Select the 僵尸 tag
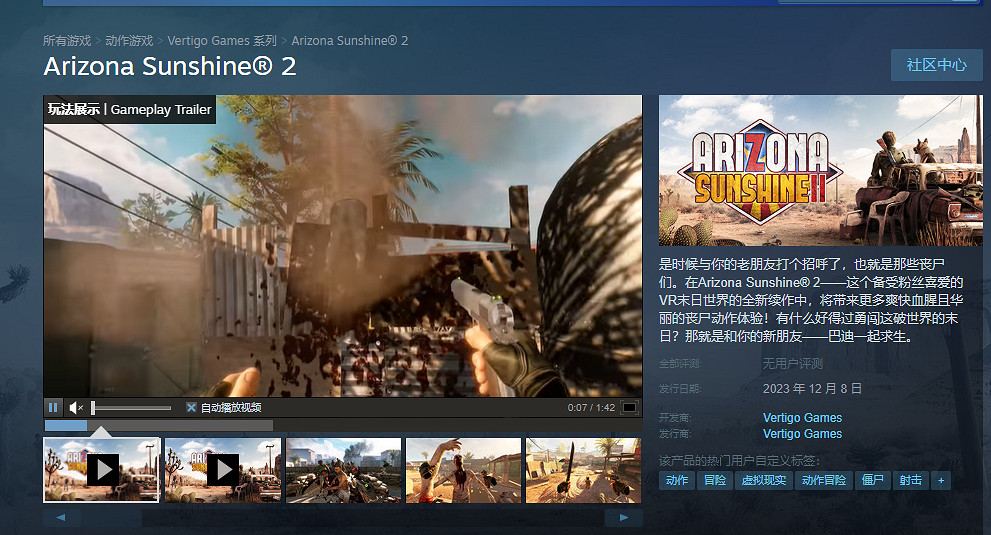The height and width of the screenshot is (535, 991). 873,480
